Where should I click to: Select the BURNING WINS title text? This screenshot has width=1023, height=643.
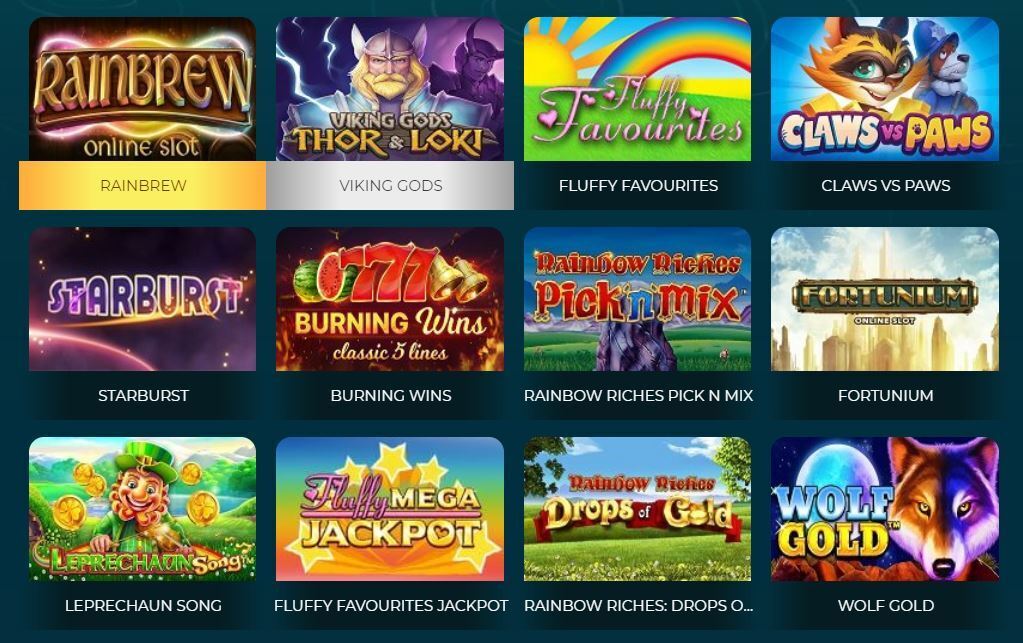tap(391, 395)
